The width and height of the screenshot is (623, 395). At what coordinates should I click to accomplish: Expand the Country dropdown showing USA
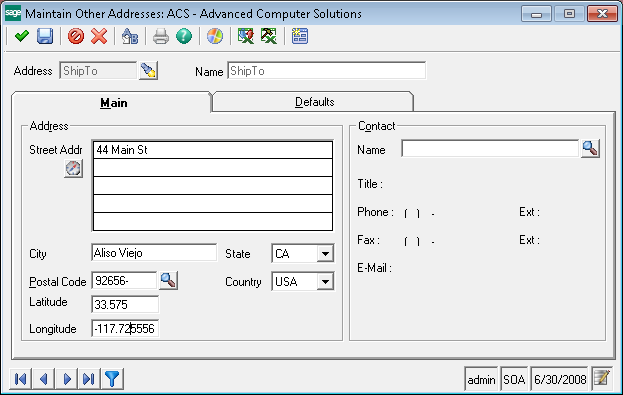pyautogui.click(x=325, y=282)
